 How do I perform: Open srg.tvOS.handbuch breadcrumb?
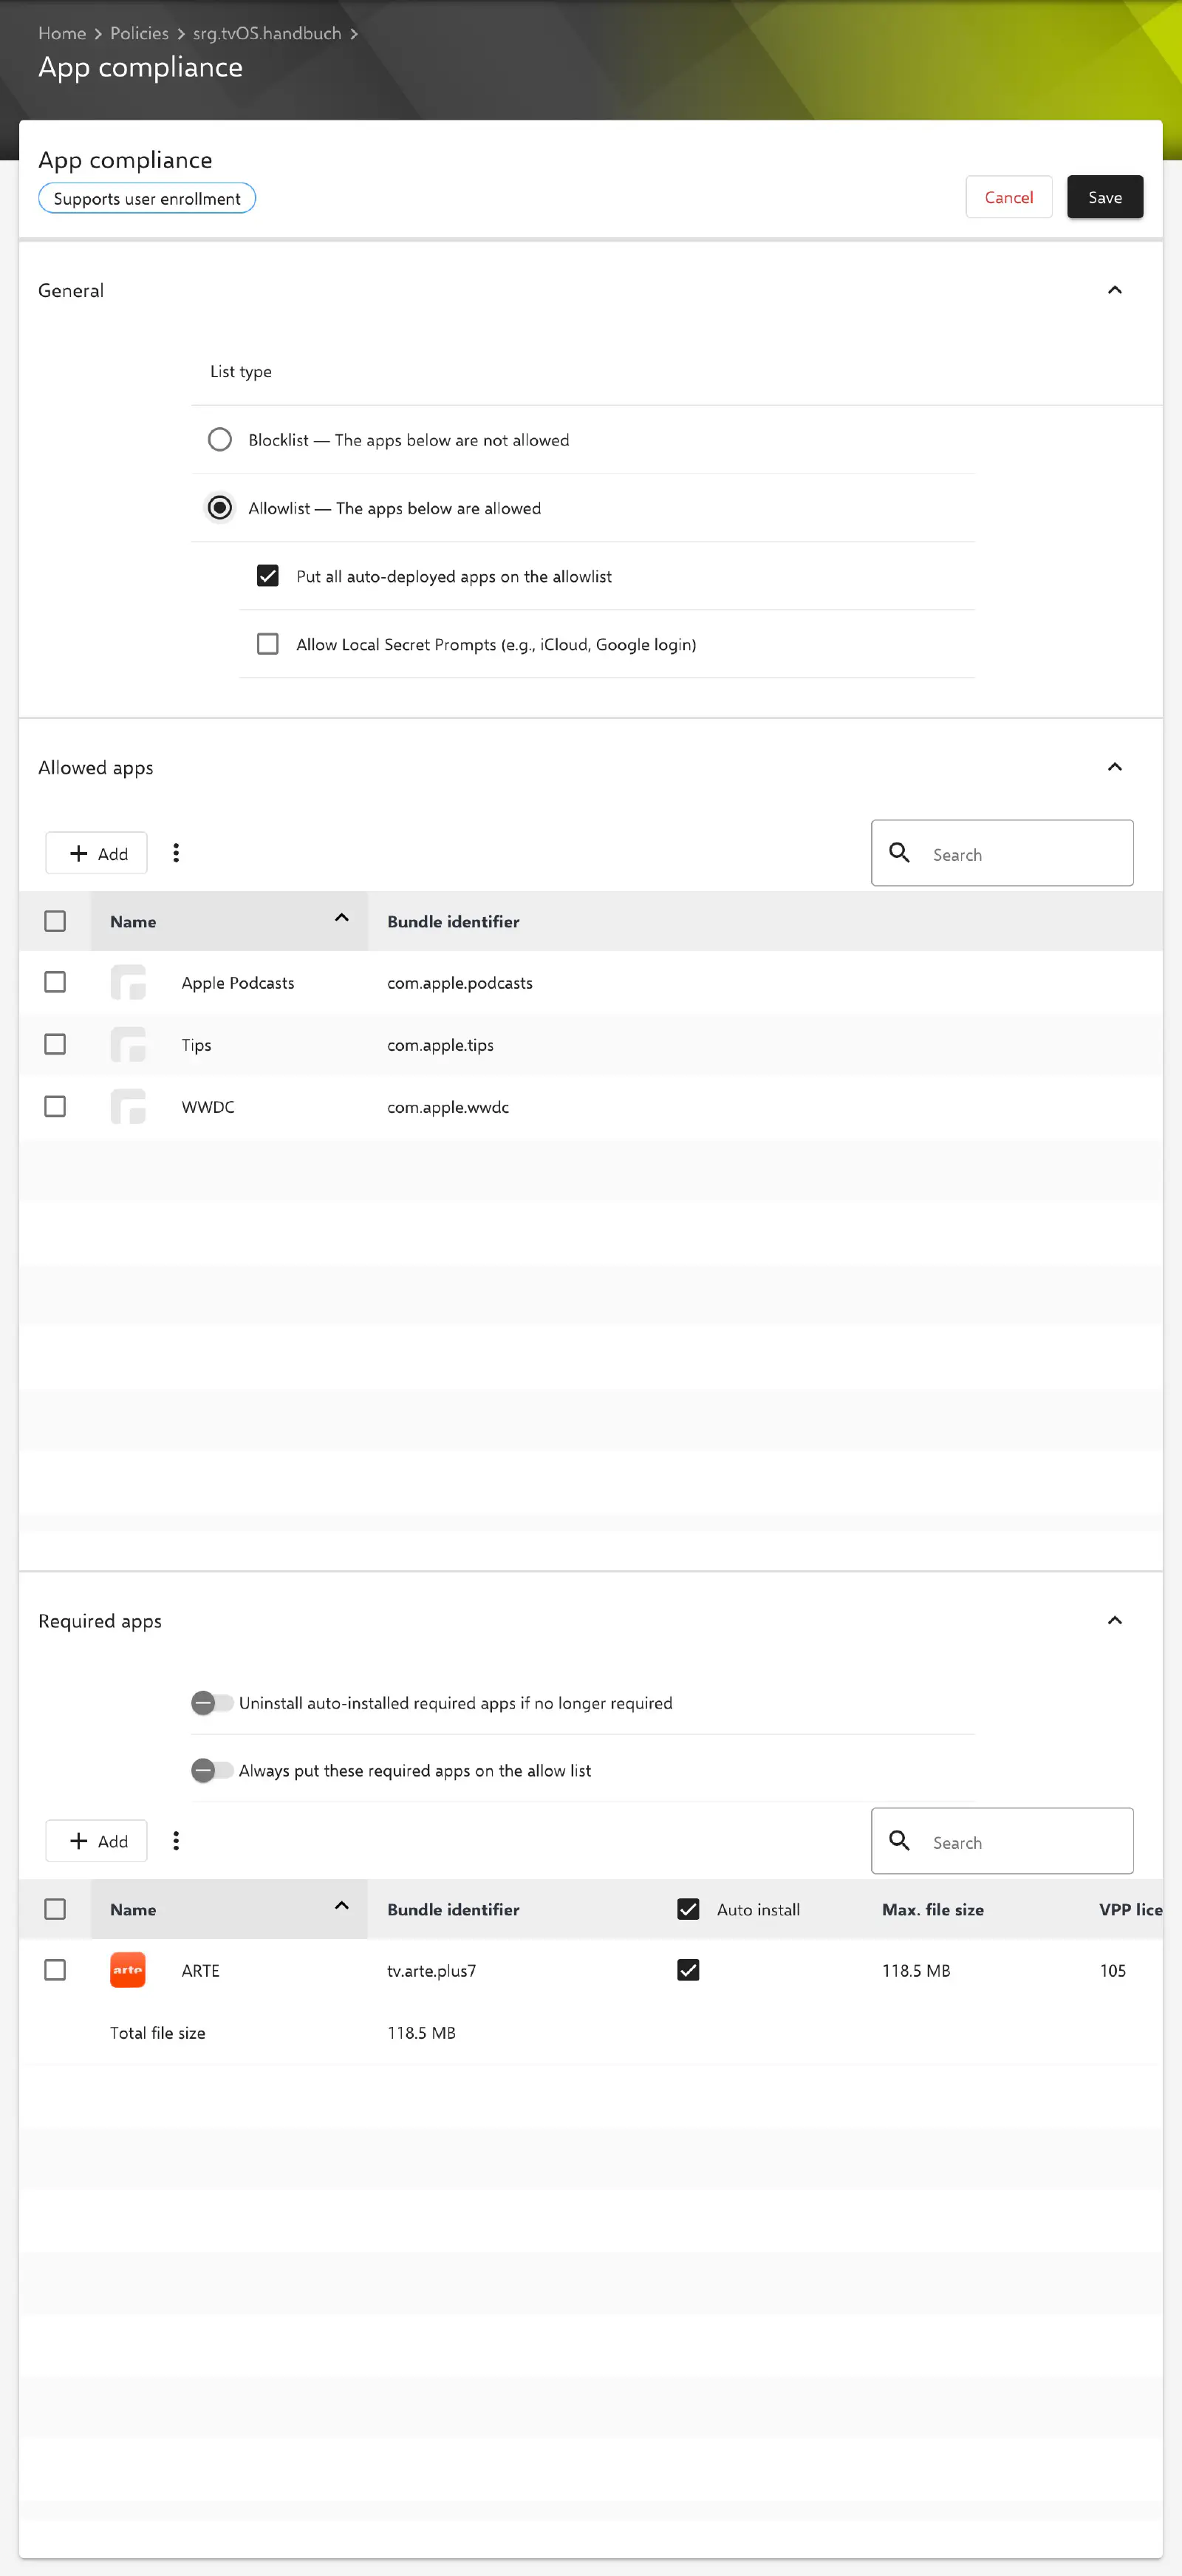(267, 33)
